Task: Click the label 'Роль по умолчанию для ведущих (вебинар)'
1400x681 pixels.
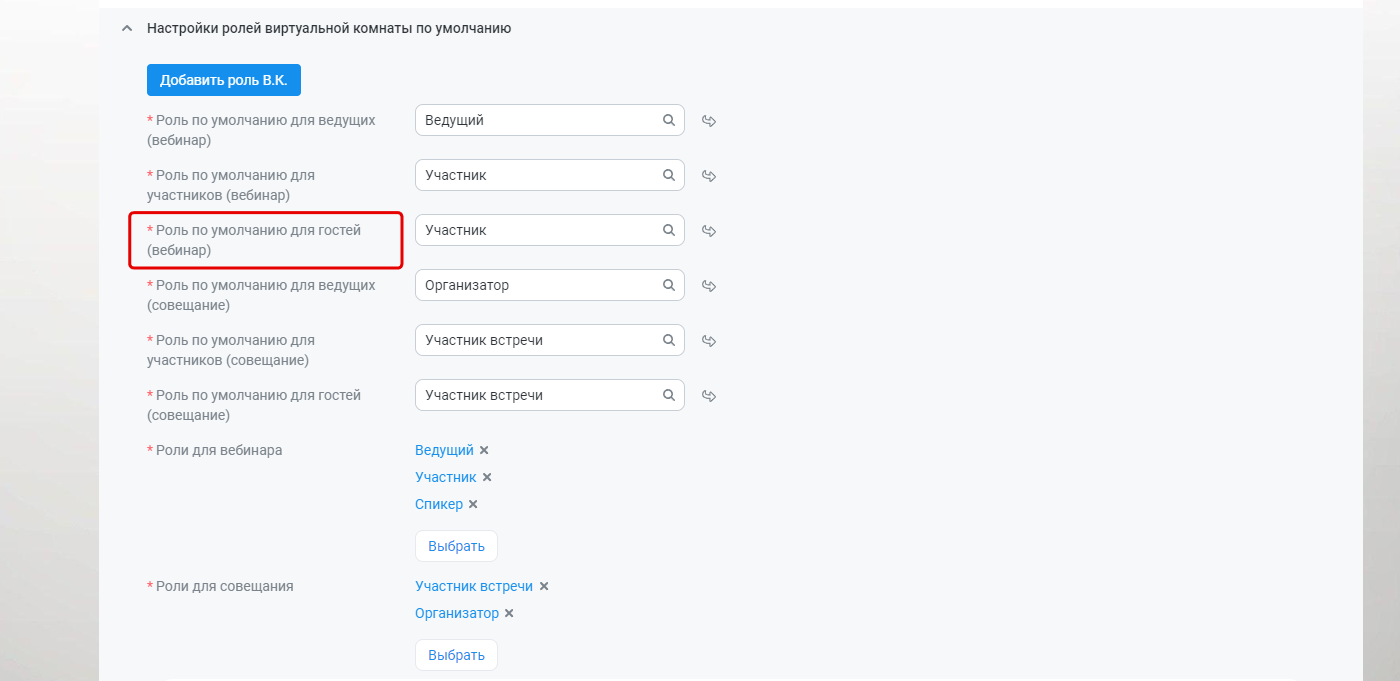Action: coord(261,130)
